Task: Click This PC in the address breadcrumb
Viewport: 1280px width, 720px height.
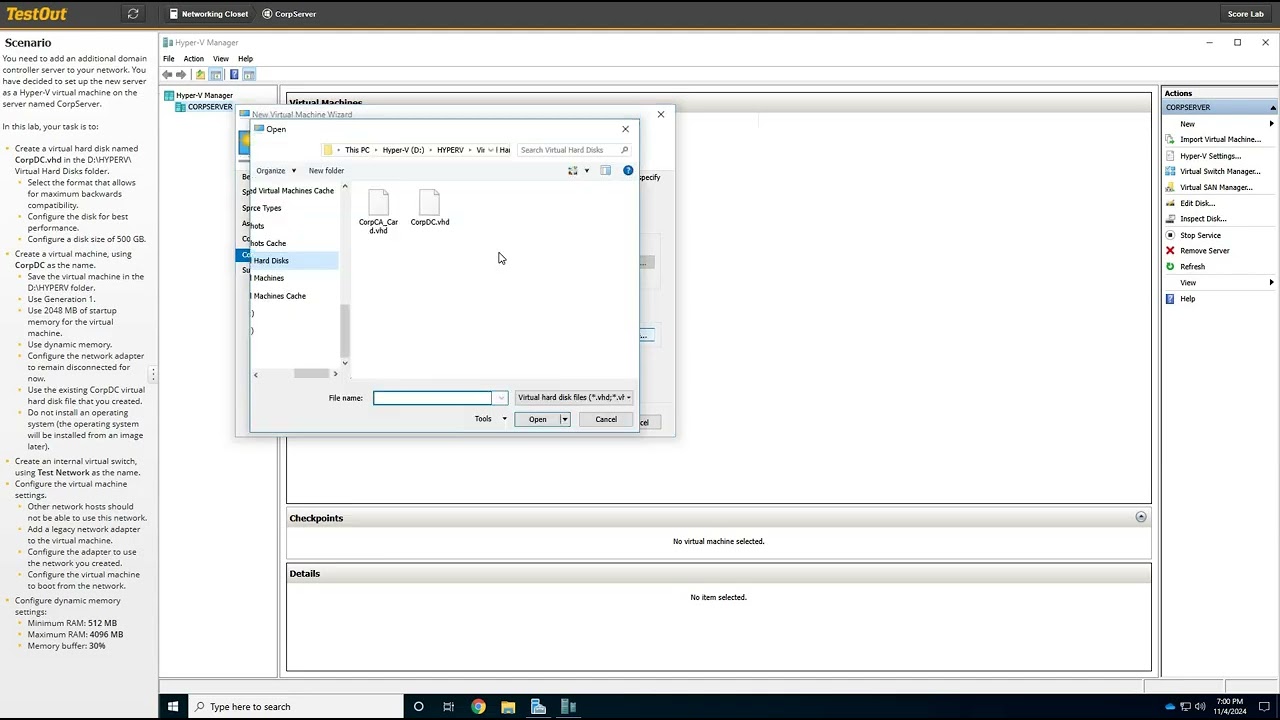Action: (x=357, y=150)
